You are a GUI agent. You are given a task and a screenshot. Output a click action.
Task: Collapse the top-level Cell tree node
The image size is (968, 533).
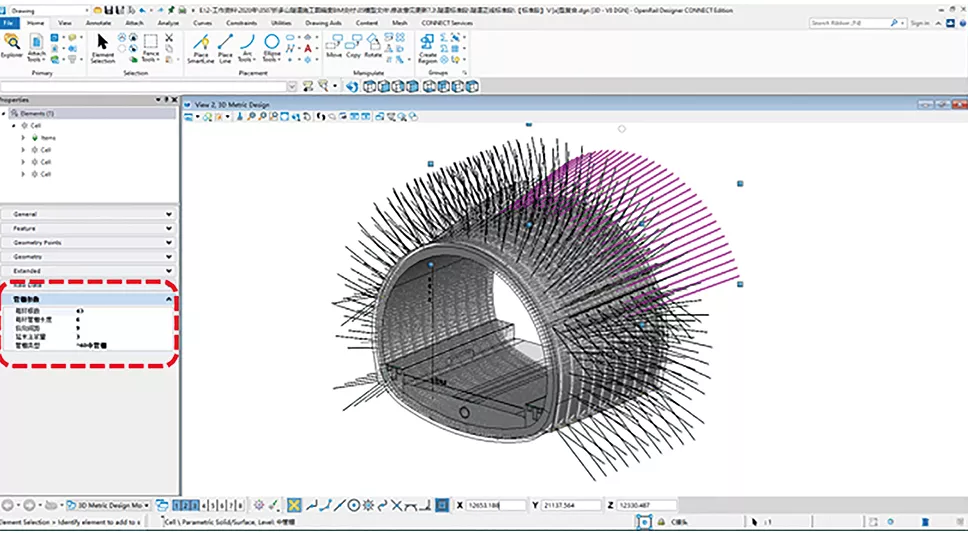click(x=14, y=125)
